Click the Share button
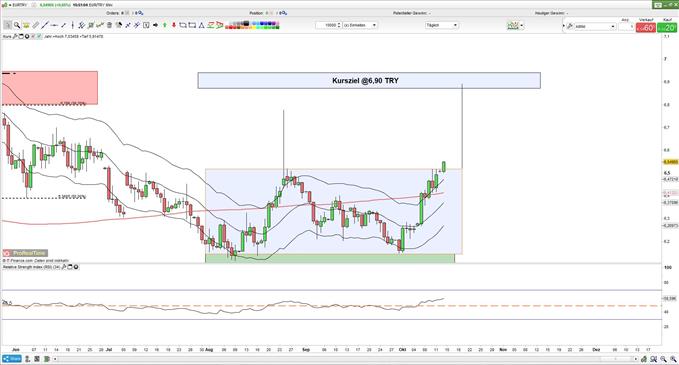The image size is (679, 365). (x=12, y=359)
